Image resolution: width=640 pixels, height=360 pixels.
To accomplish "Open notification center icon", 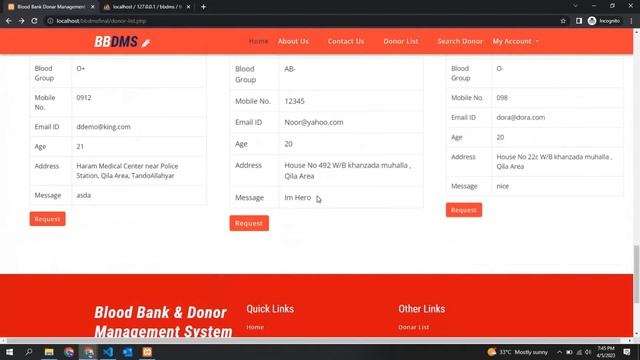I will [x=627, y=352].
